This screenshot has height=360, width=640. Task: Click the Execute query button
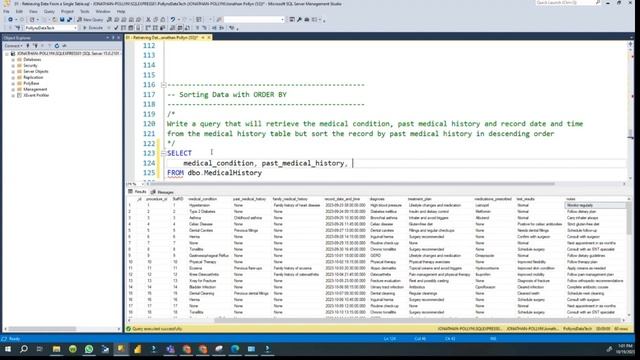point(93,28)
